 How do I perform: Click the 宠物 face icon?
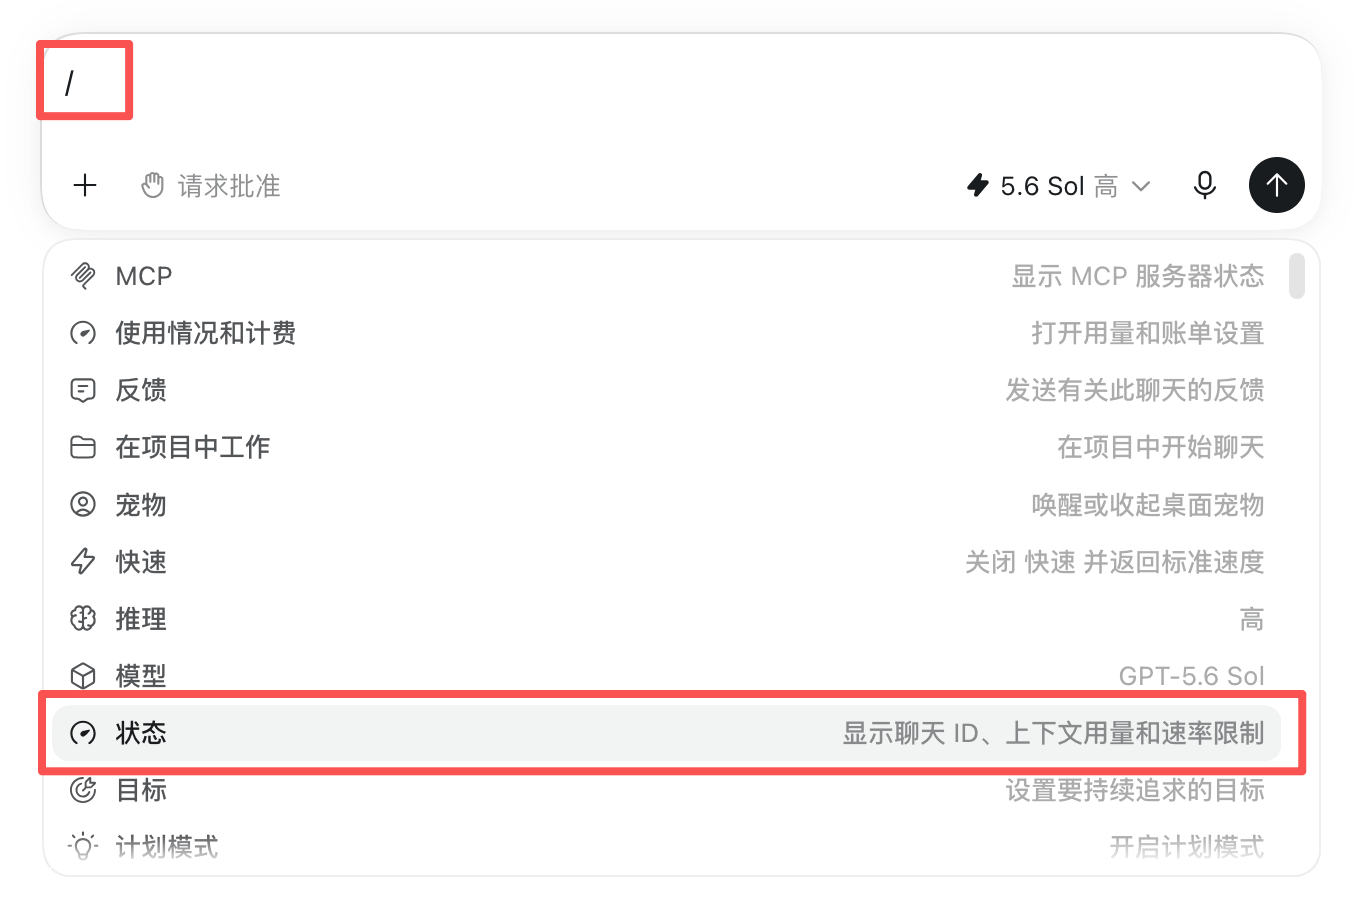point(83,504)
